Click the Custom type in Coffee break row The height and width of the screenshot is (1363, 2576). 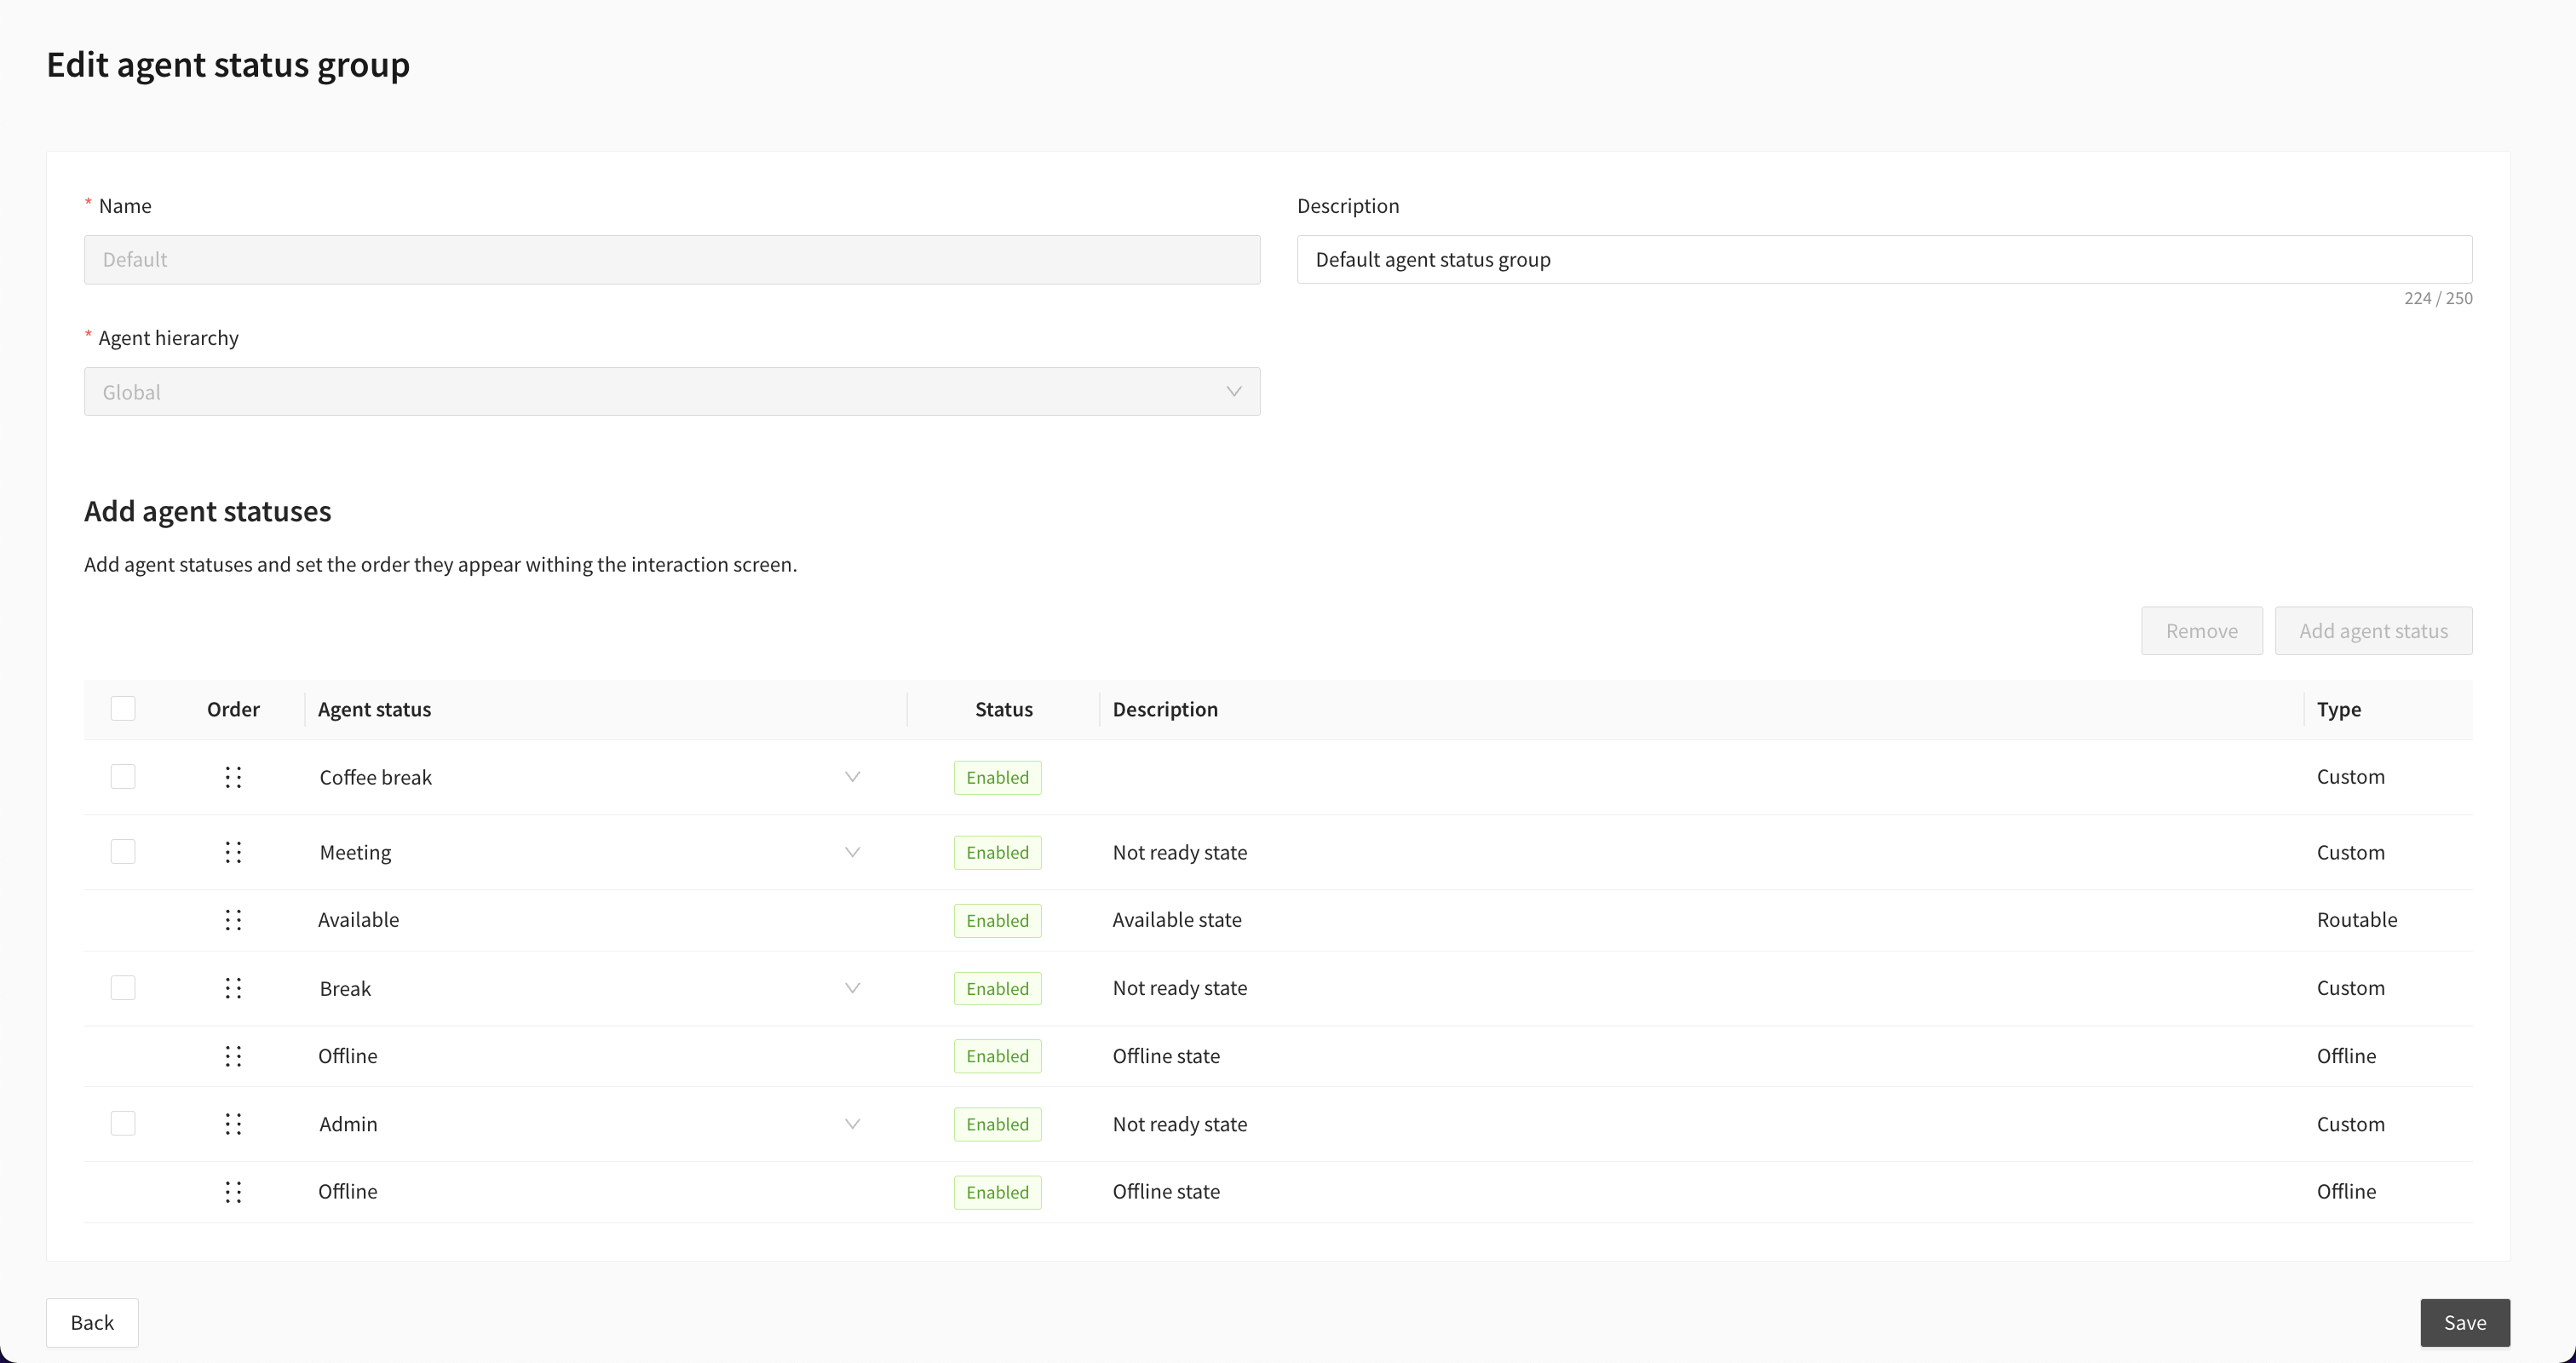tap(2350, 776)
